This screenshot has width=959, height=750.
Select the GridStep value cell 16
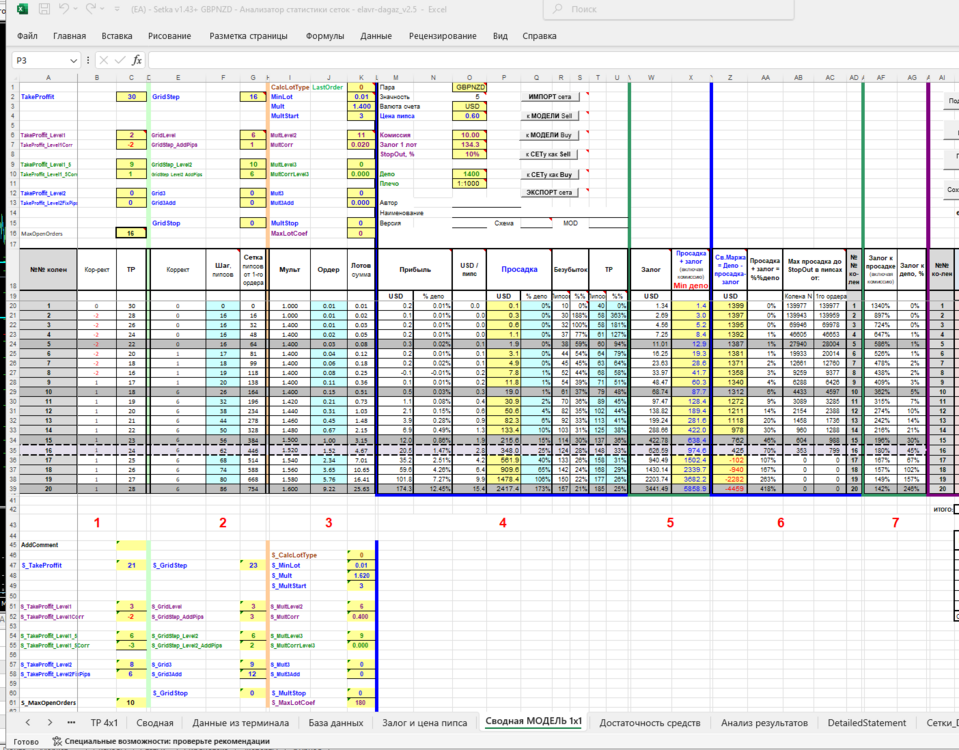point(253,97)
